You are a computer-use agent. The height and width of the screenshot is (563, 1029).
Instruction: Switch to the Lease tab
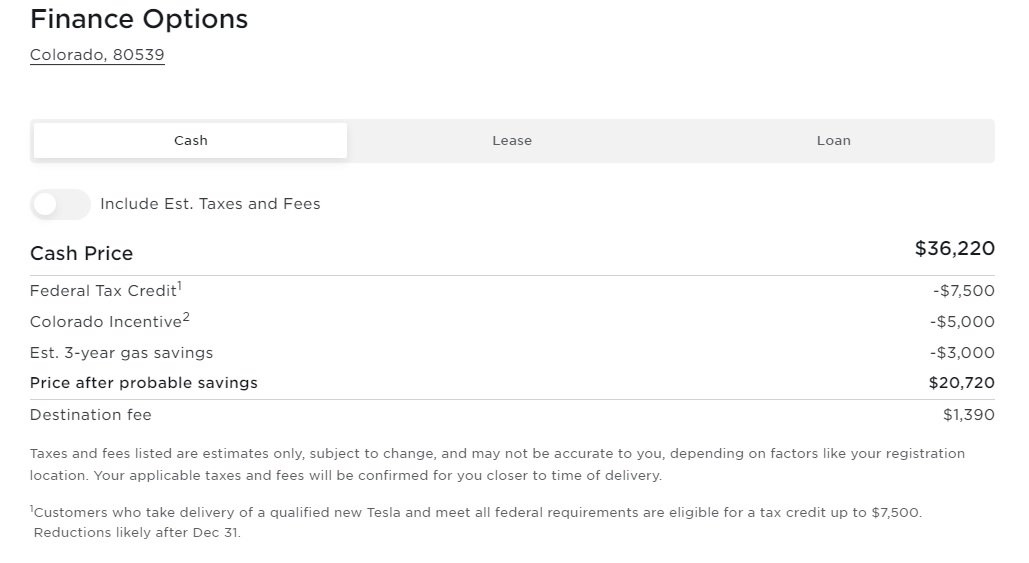tap(512, 141)
